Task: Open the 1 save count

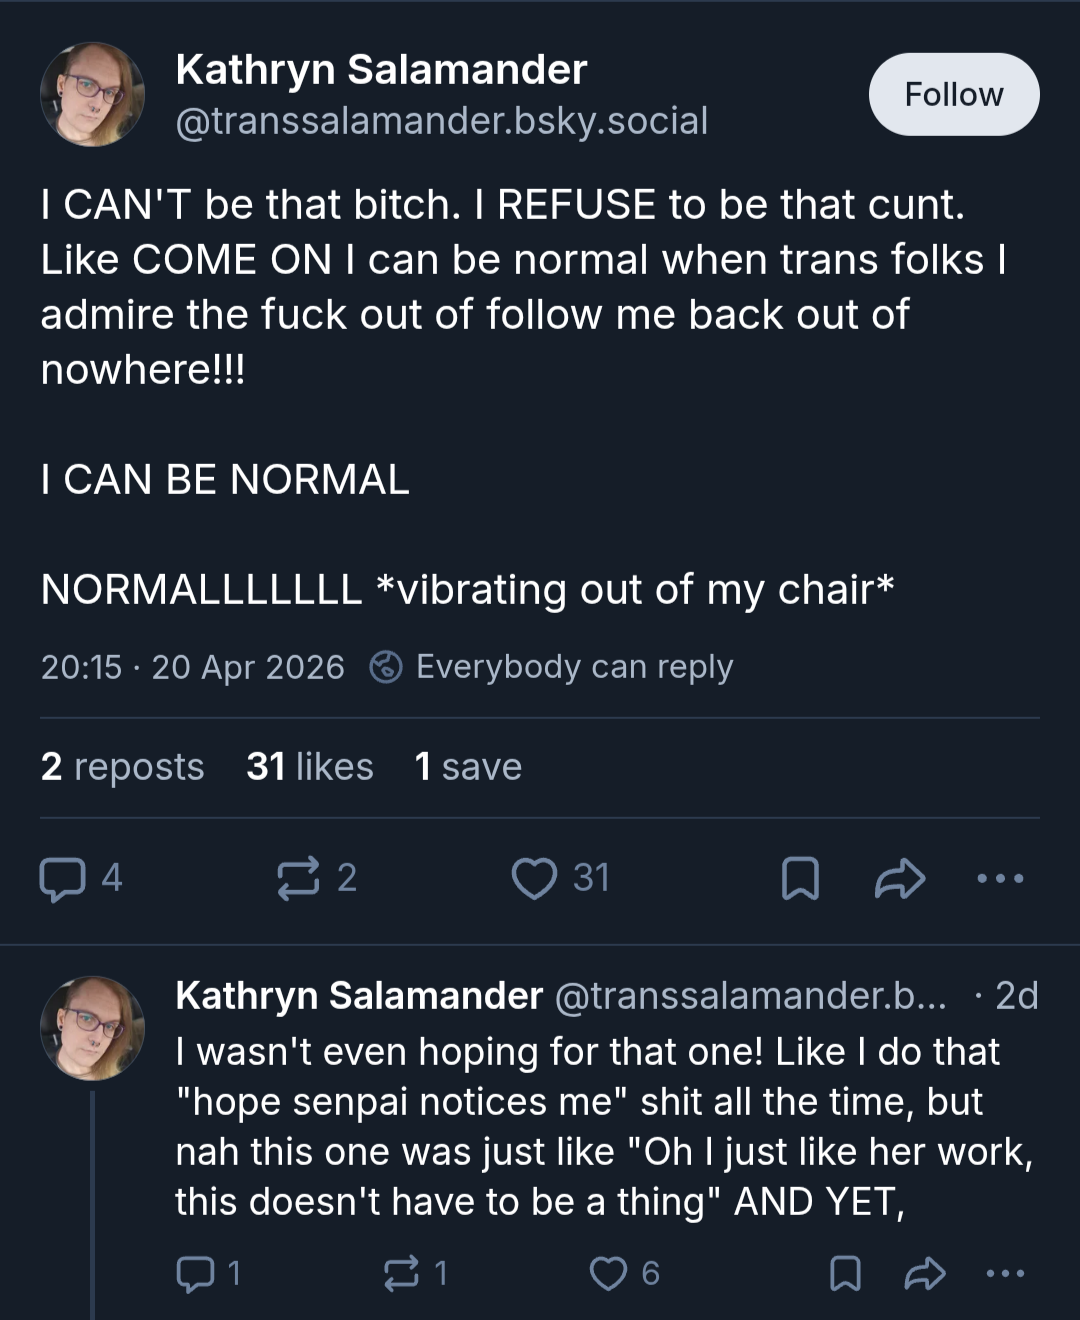Action: [x=468, y=767]
